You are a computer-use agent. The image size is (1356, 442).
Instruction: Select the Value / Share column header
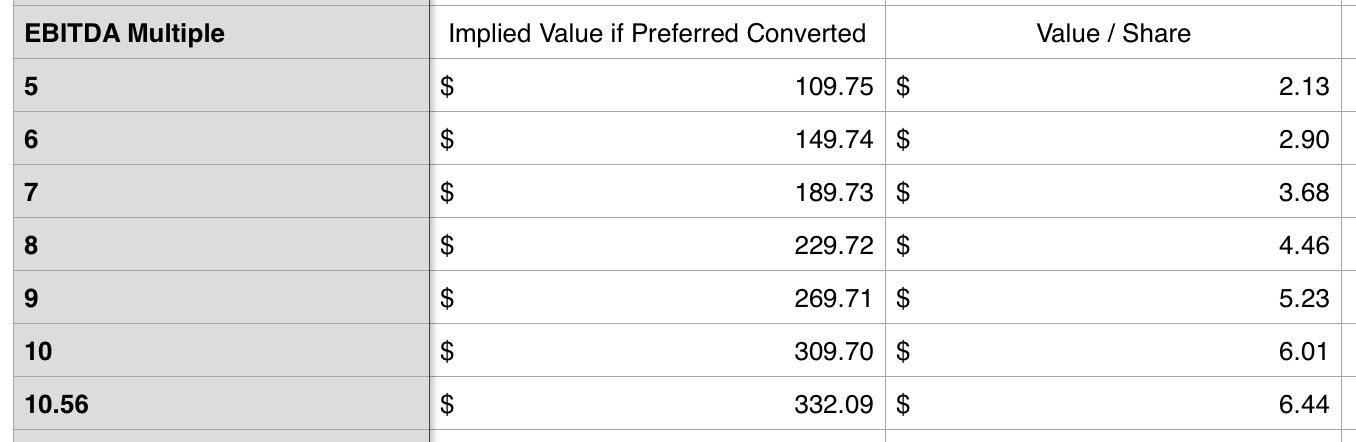coord(1113,33)
